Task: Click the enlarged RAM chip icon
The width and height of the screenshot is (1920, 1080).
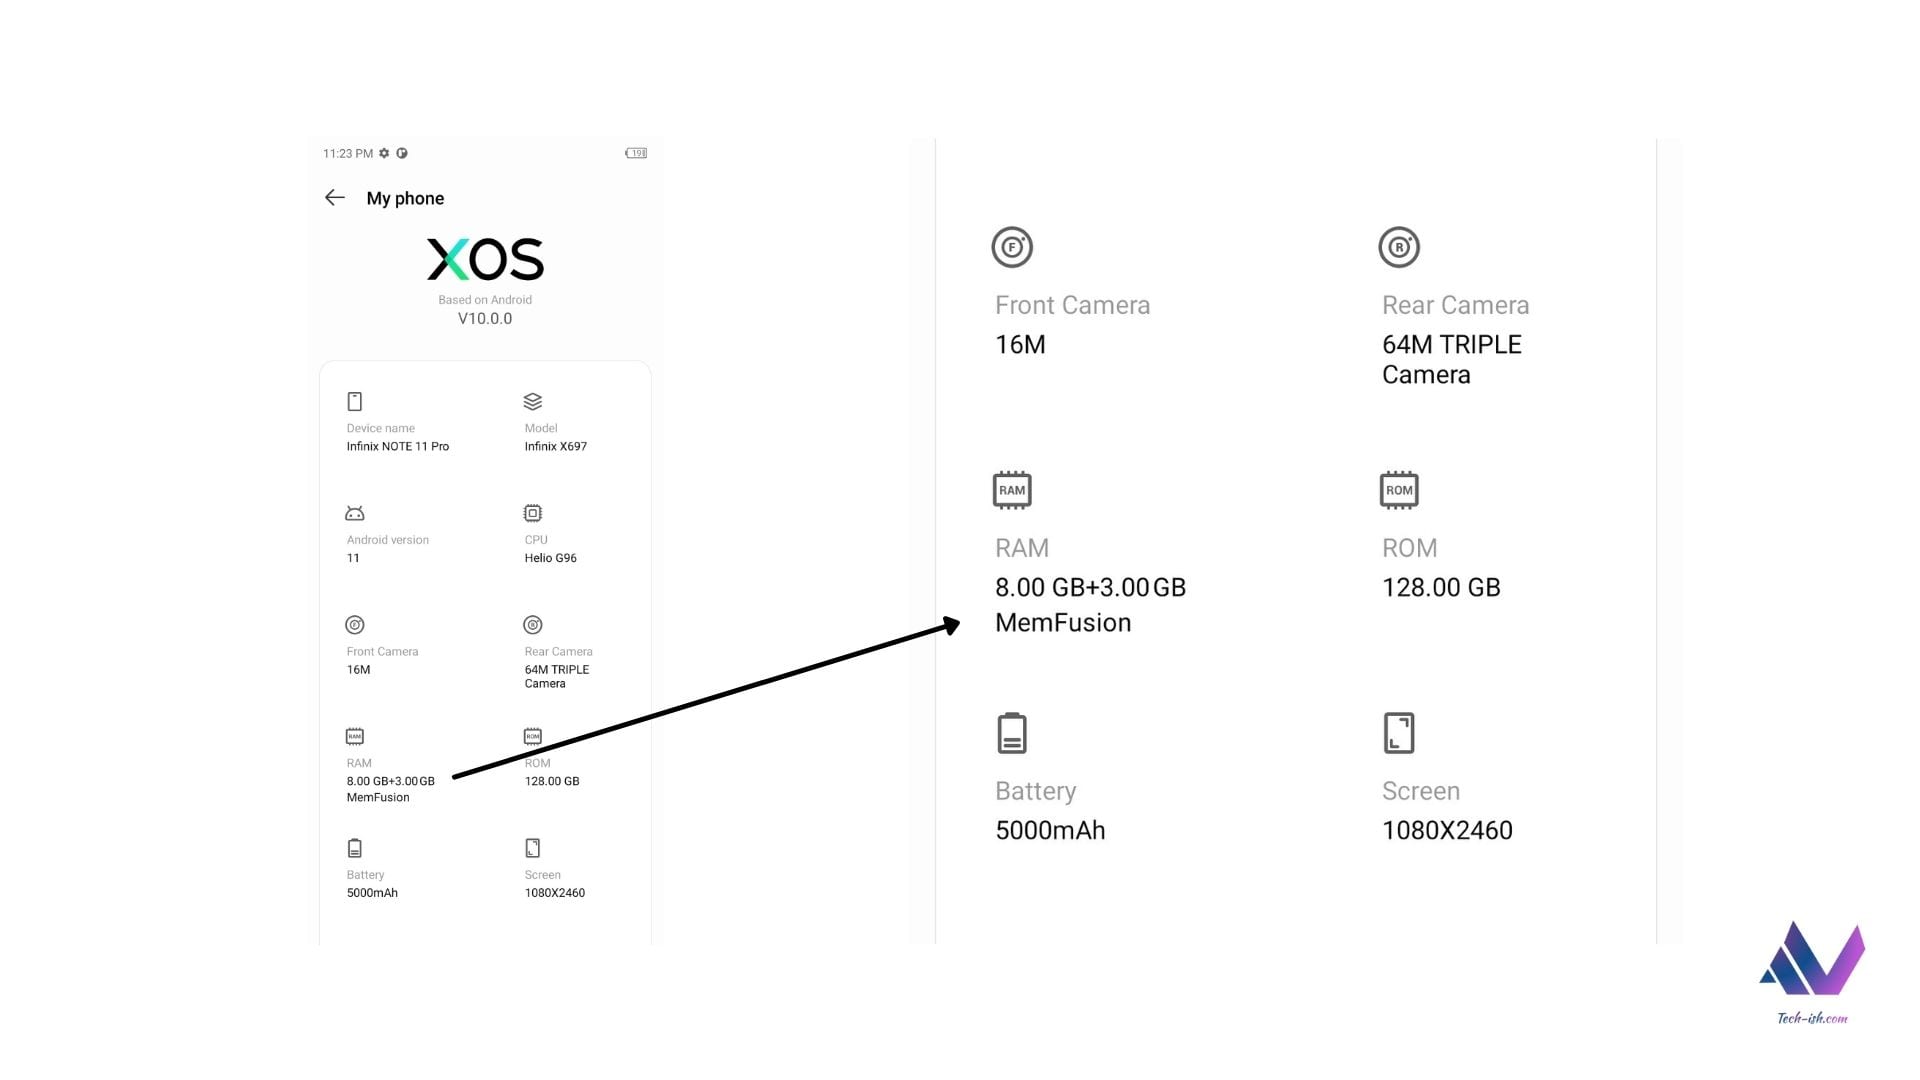Action: point(1012,490)
